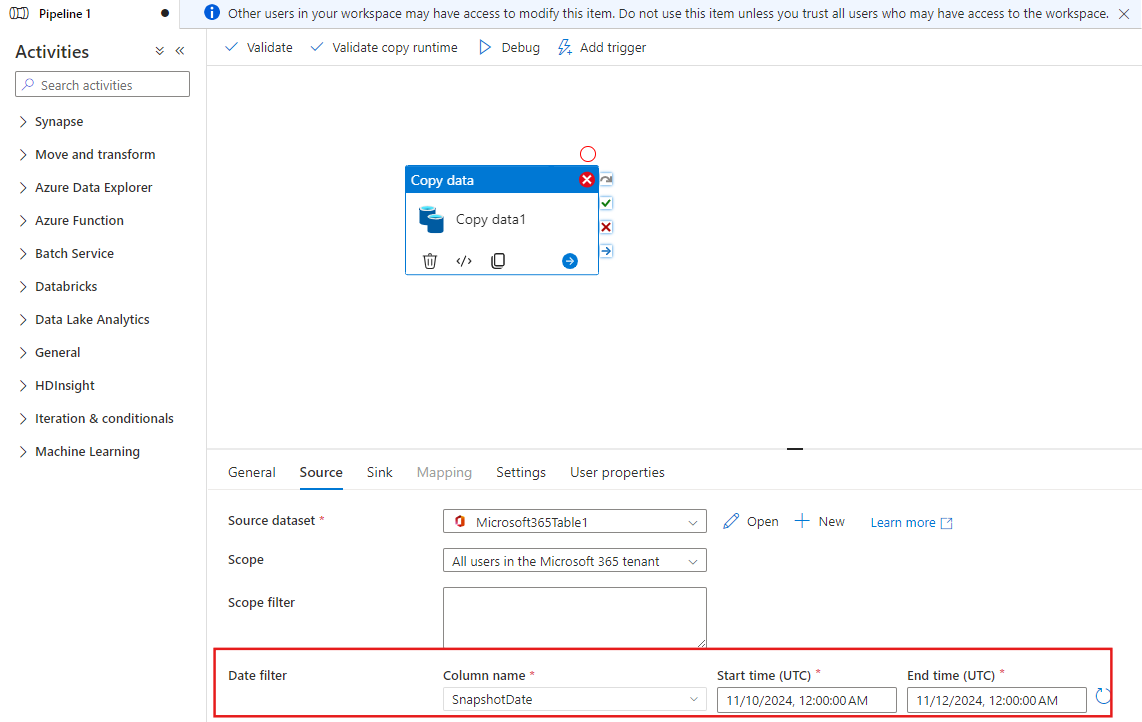Expand the HDInsight group
The height and width of the screenshot is (722, 1142).
(x=56, y=385)
